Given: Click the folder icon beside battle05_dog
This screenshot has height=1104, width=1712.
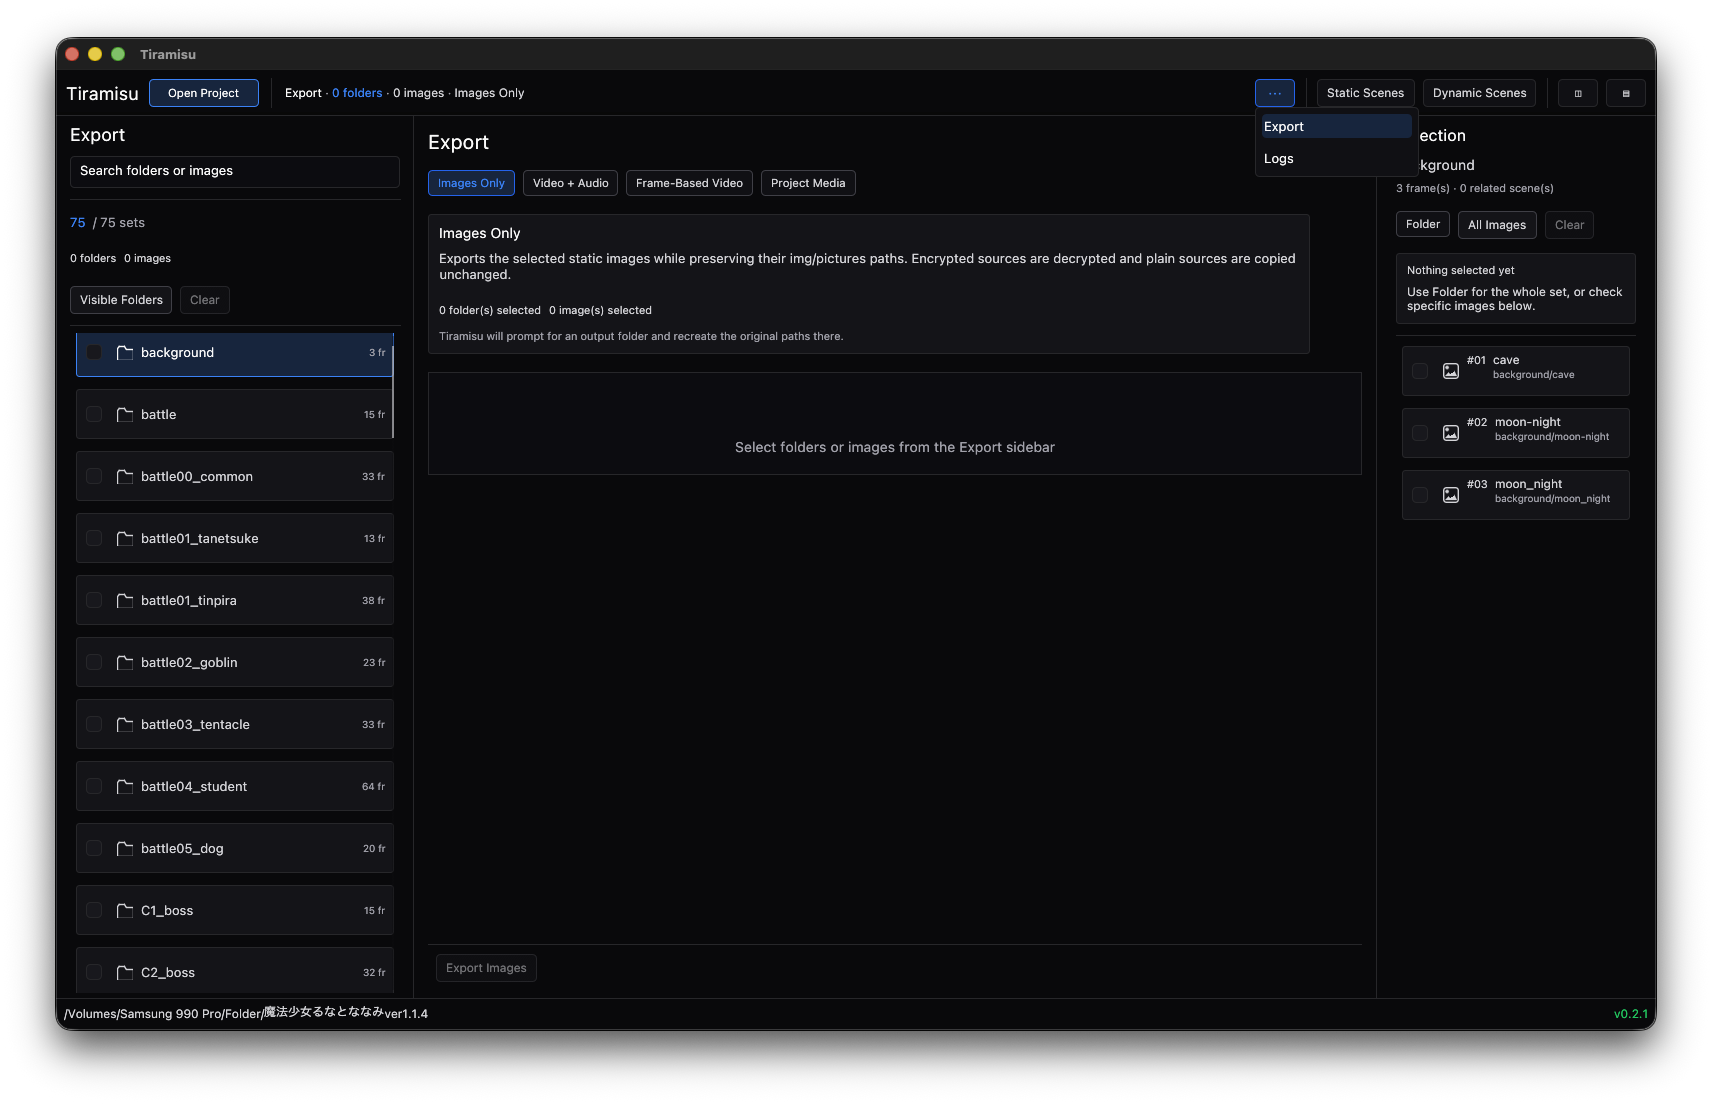Looking at the screenshot, I should 124,848.
